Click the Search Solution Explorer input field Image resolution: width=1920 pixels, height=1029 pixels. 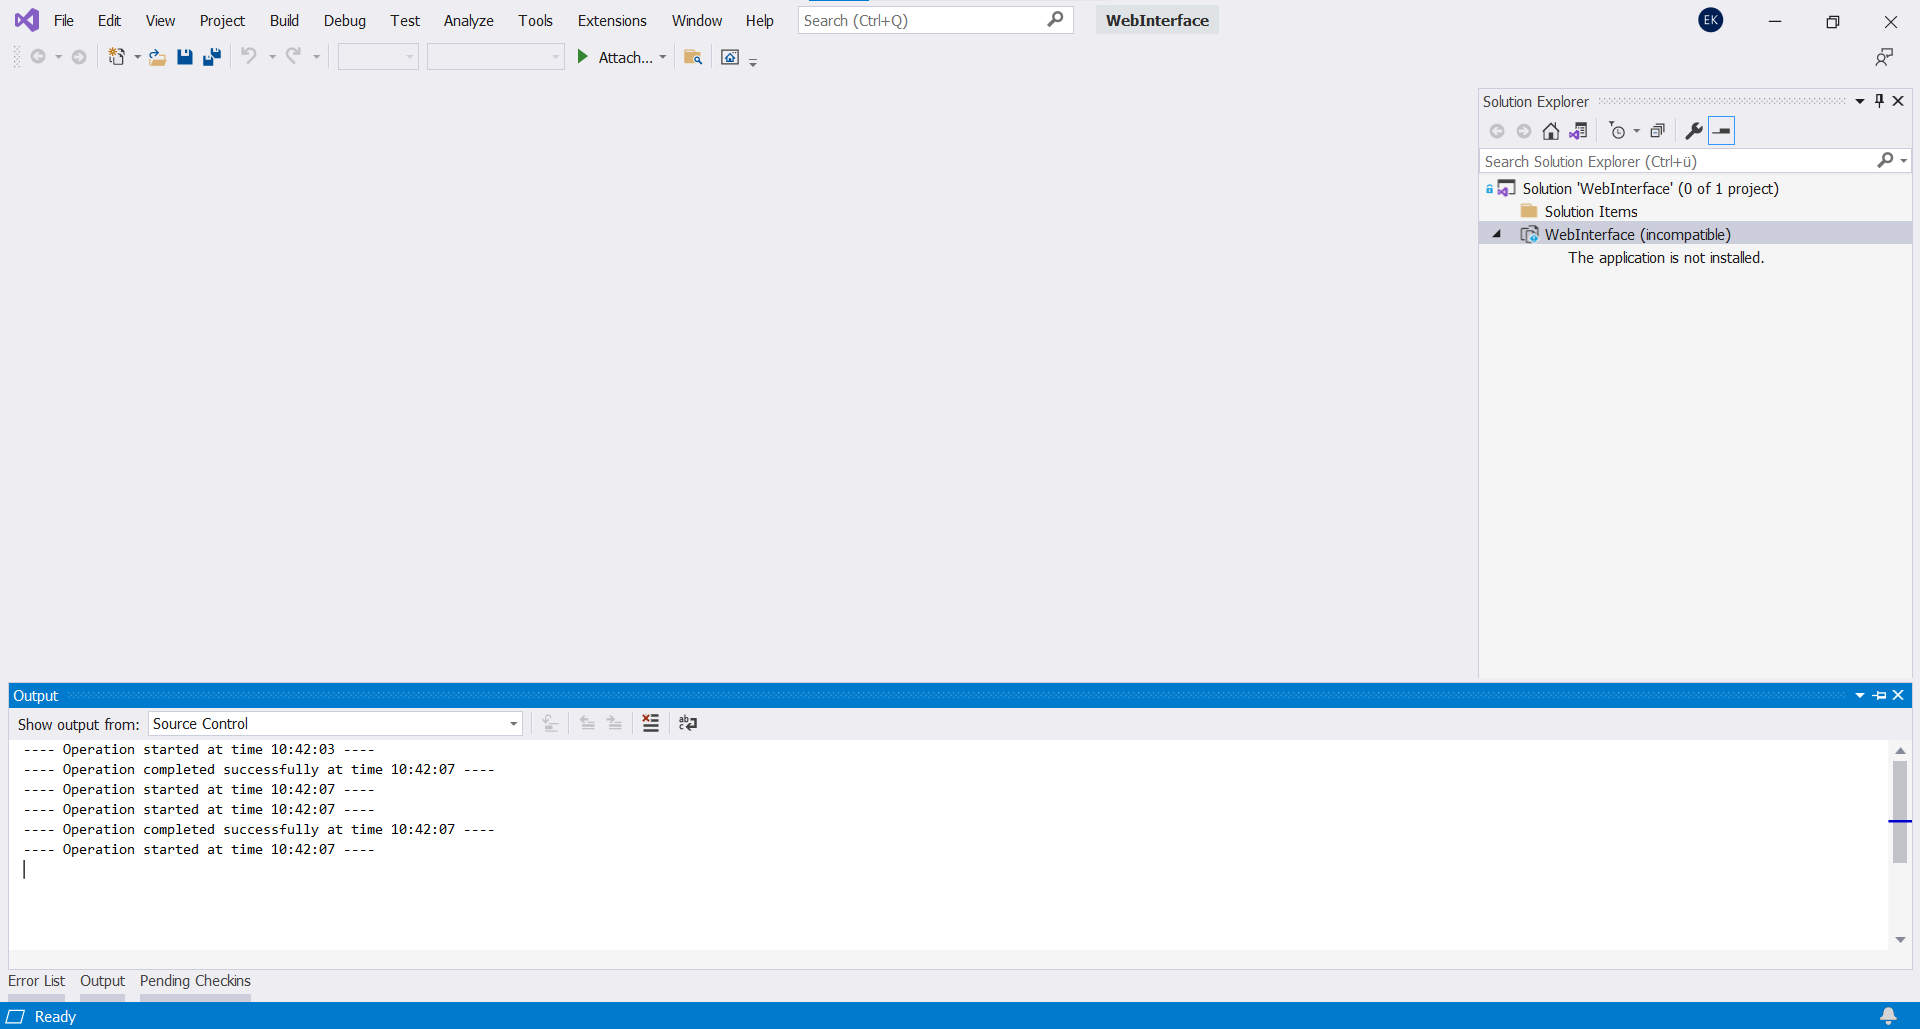click(1676, 161)
